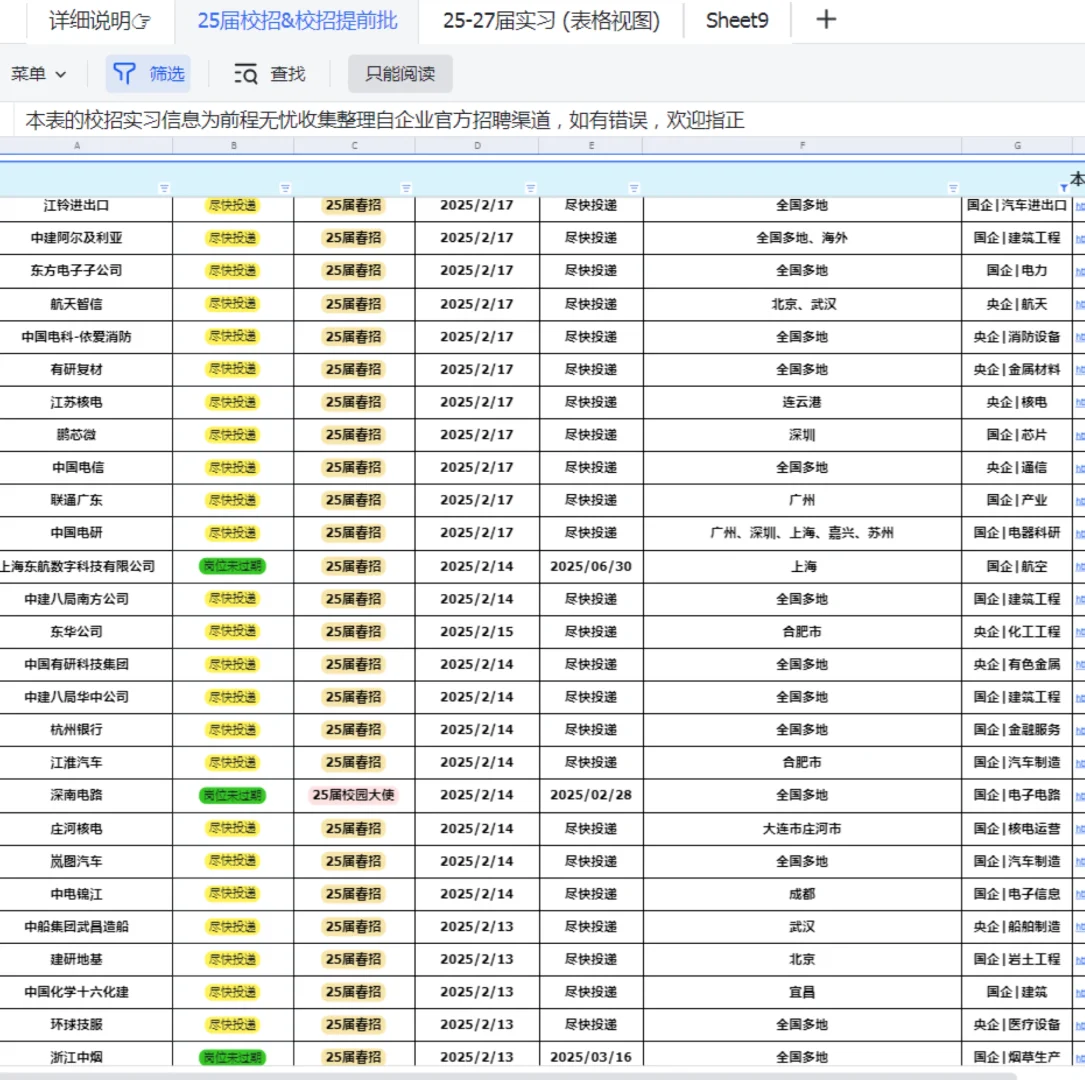
Task: Open column C filter icon
Action: click(406, 188)
